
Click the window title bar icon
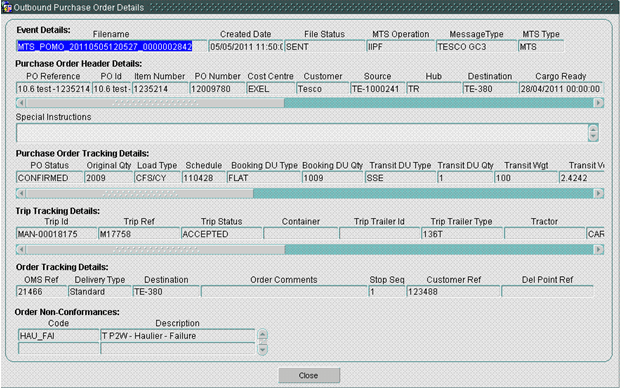click(x=7, y=7)
